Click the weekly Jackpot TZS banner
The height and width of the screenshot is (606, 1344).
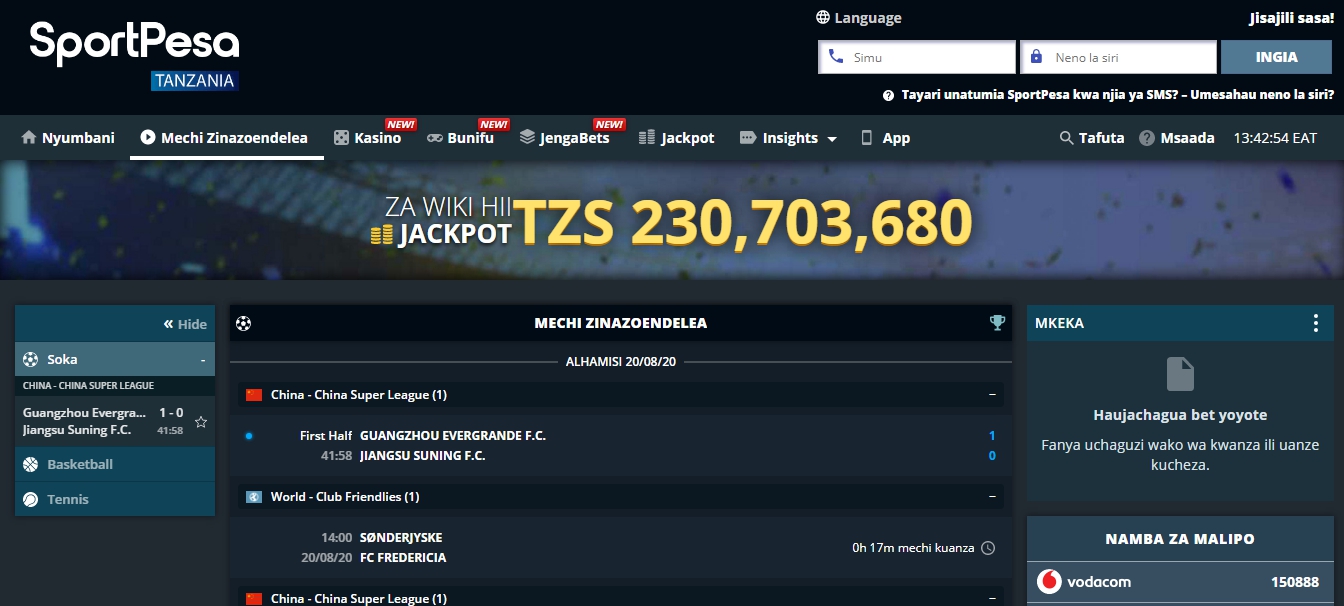[x=672, y=221]
